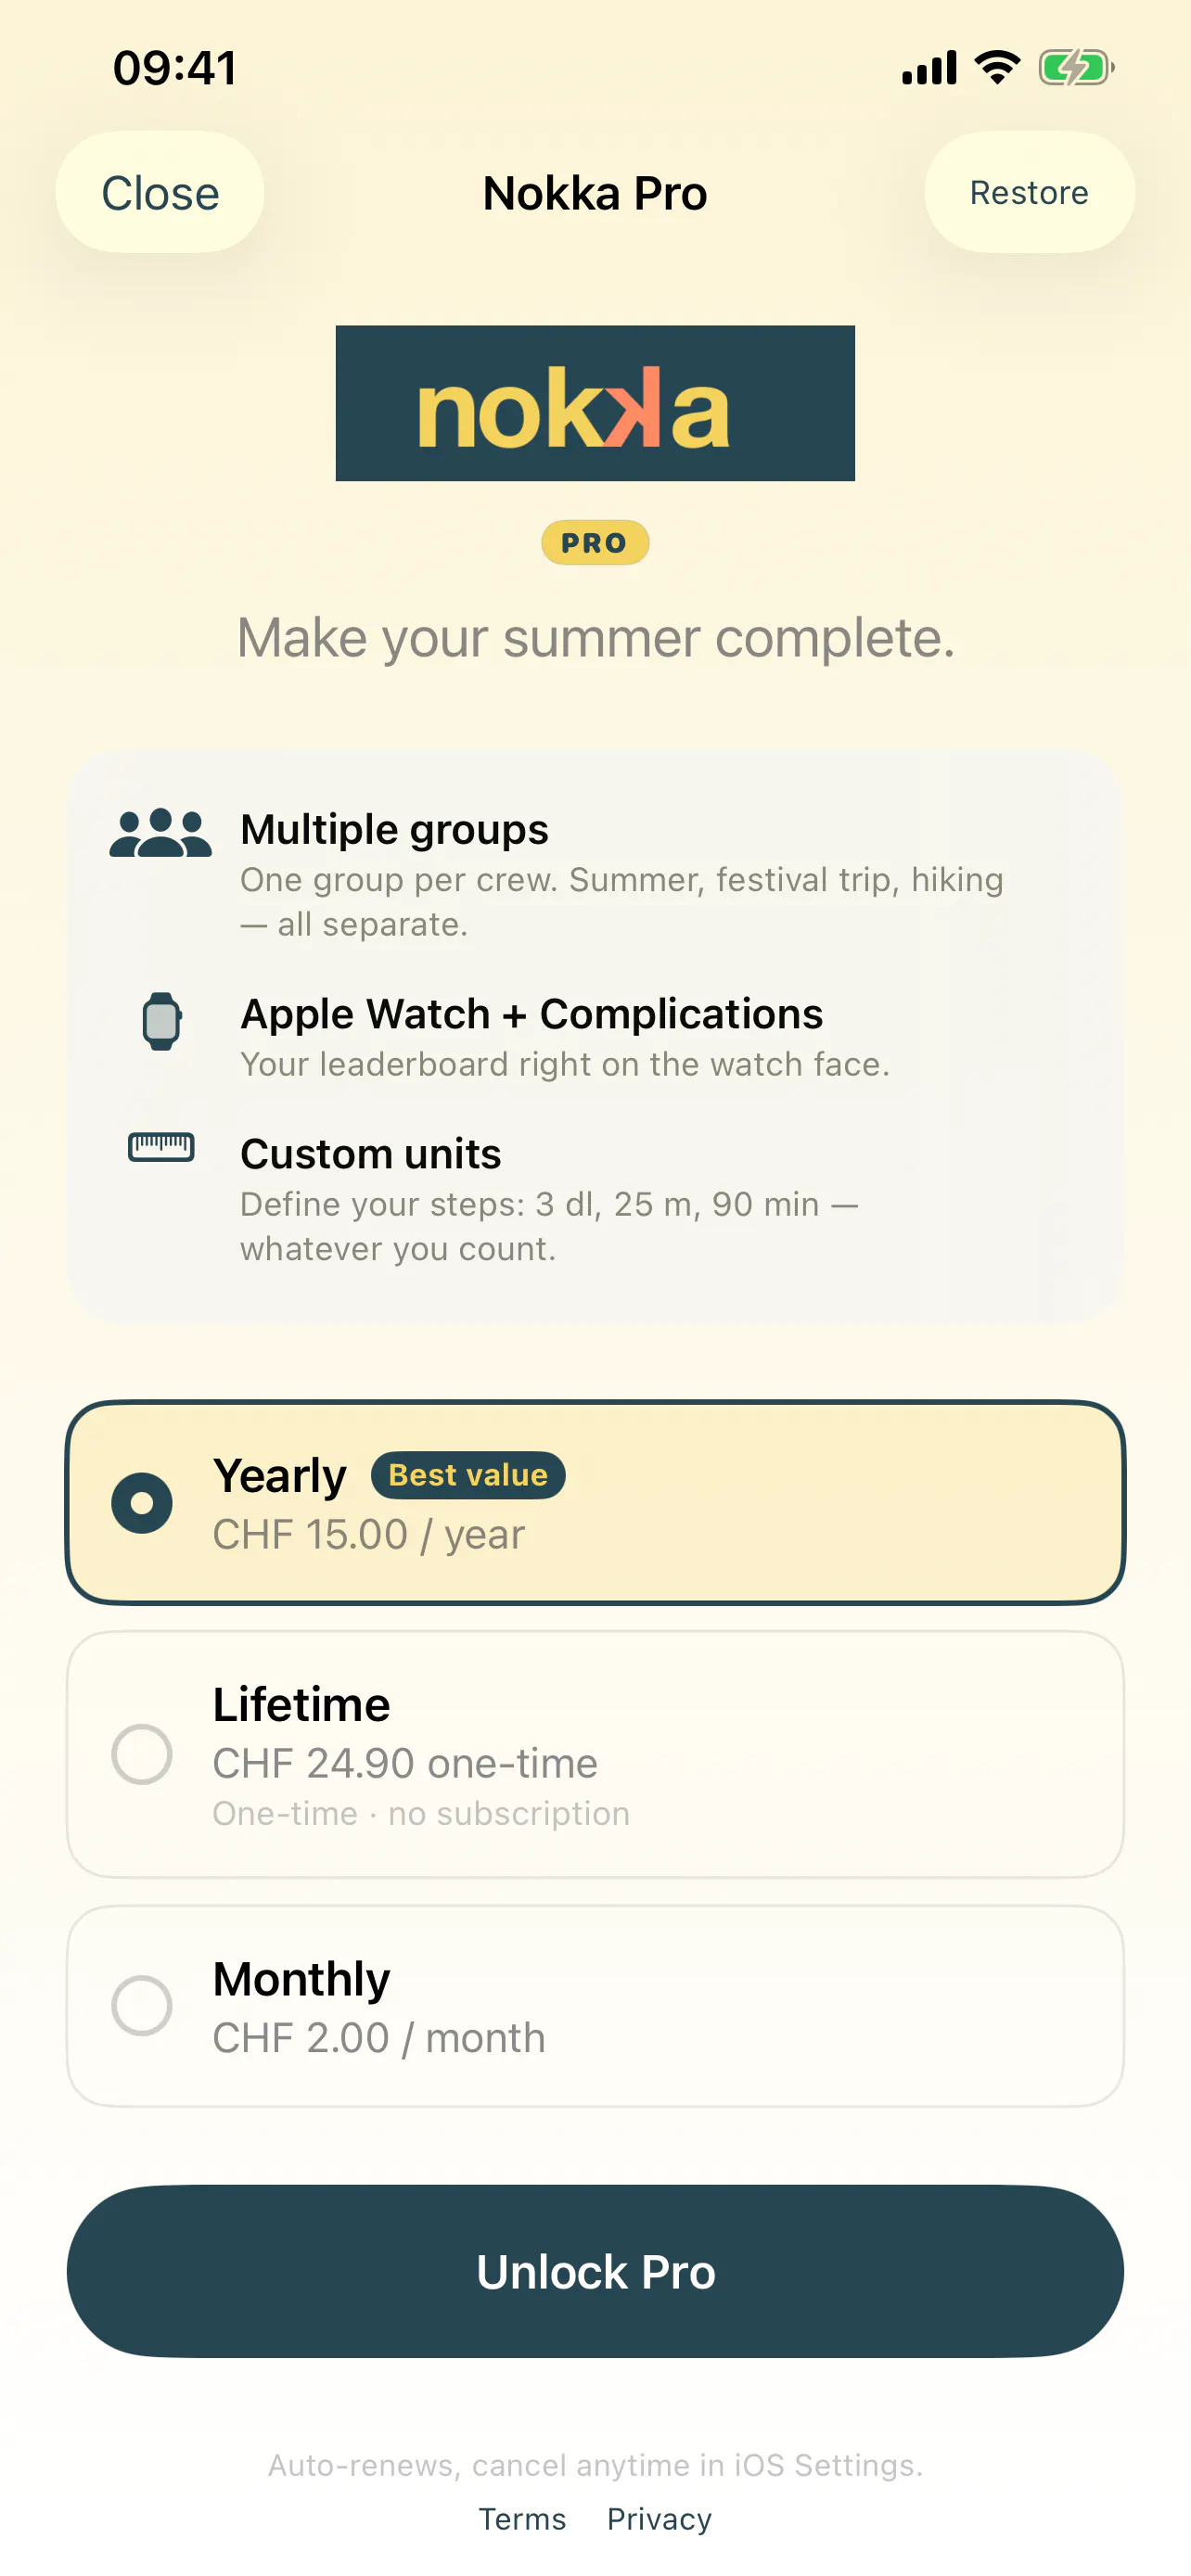
Task: Tap the Best value badge
Action: 468,1475
